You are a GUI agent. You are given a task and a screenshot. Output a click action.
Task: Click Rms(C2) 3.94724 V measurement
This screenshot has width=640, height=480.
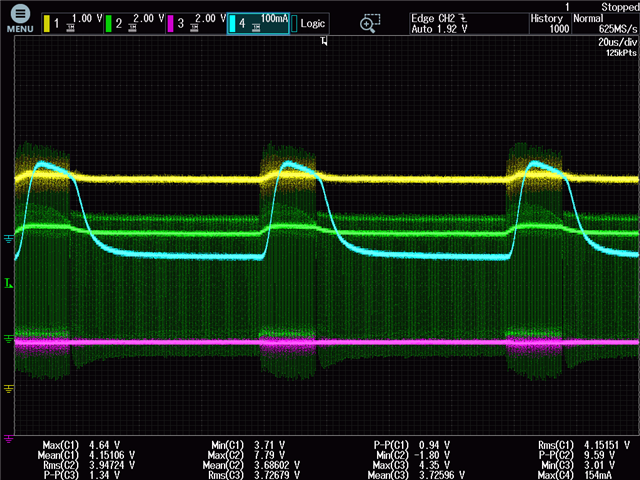89,465
